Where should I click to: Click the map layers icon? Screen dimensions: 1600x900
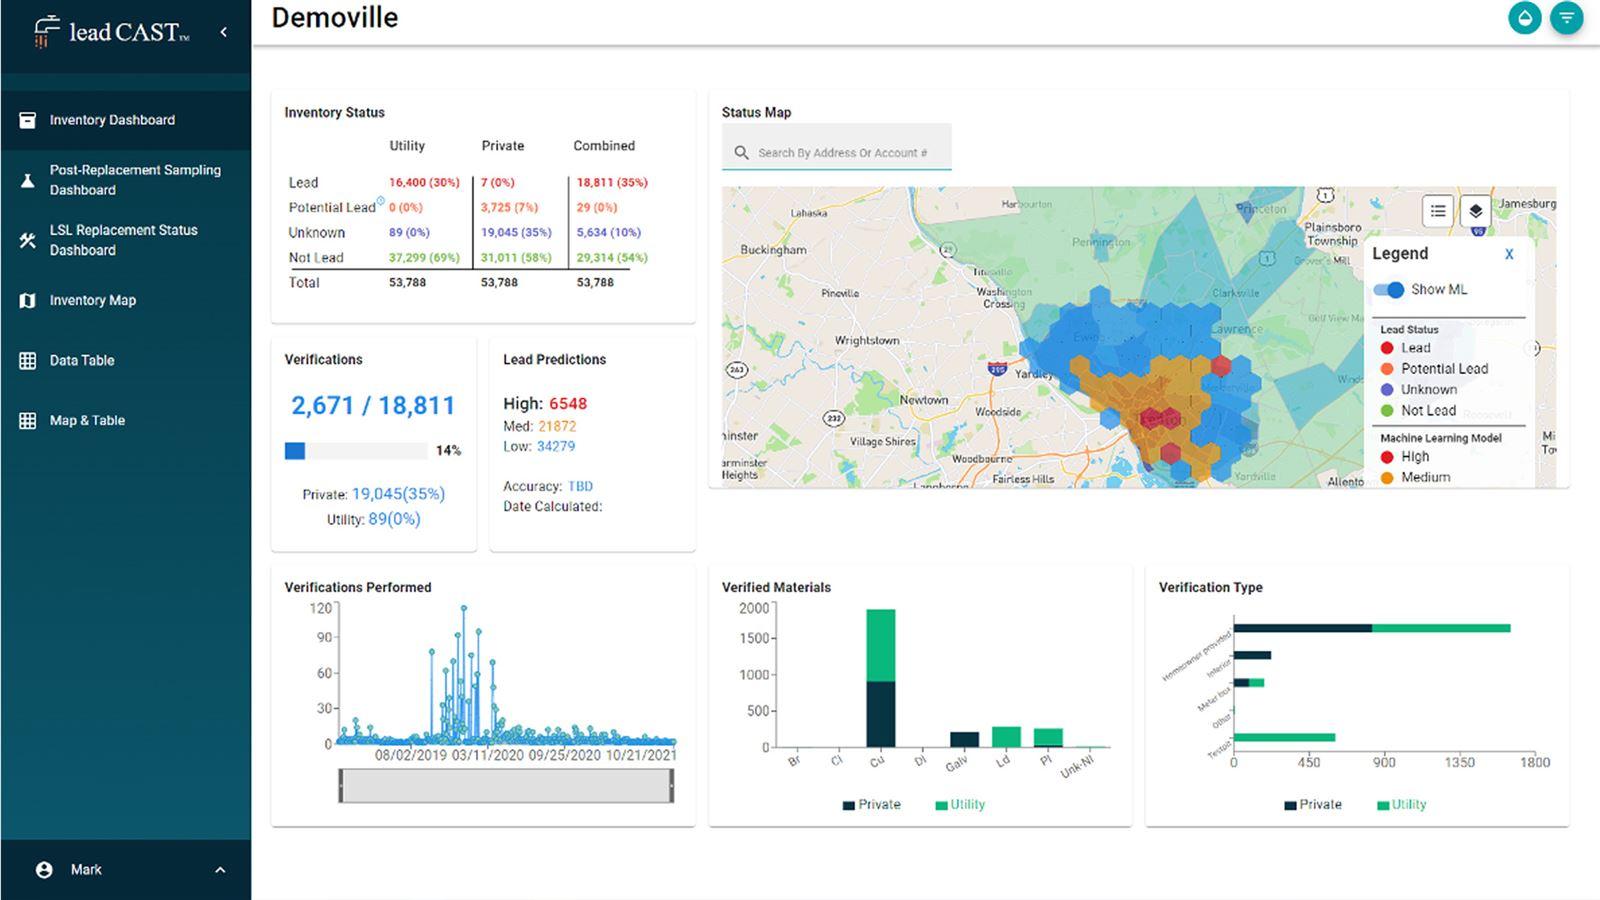pyautogui.click(x=1475, y=211)
